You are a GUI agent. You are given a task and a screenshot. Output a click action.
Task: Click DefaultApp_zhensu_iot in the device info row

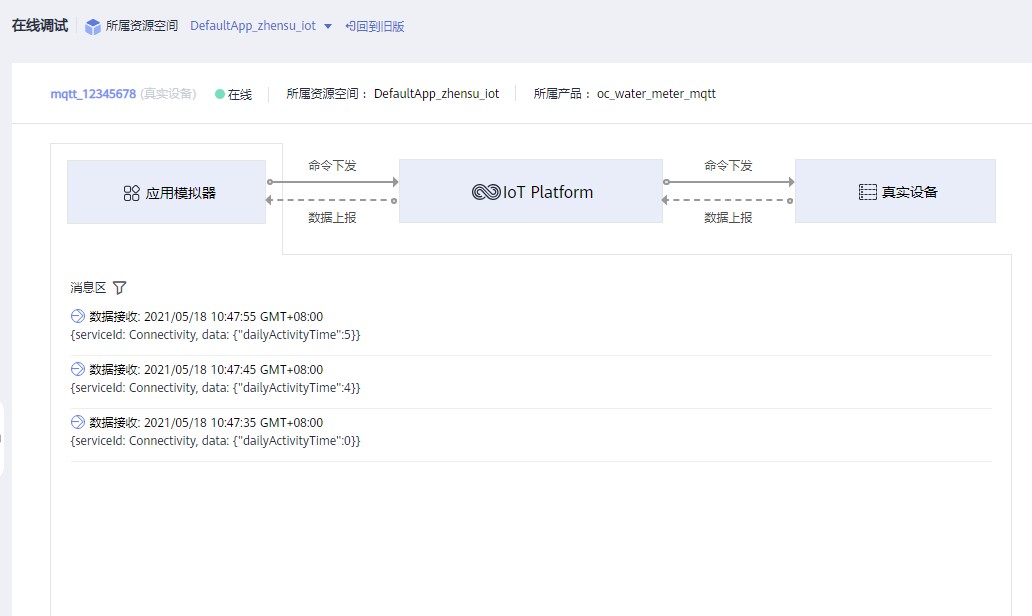[x=436, y=93]
